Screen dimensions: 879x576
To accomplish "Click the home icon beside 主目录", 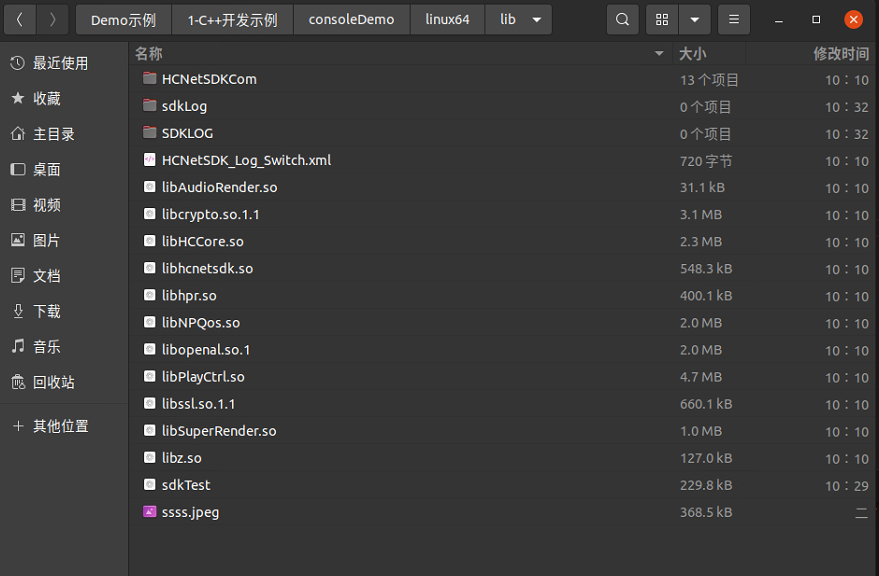I will pos(18,133).
